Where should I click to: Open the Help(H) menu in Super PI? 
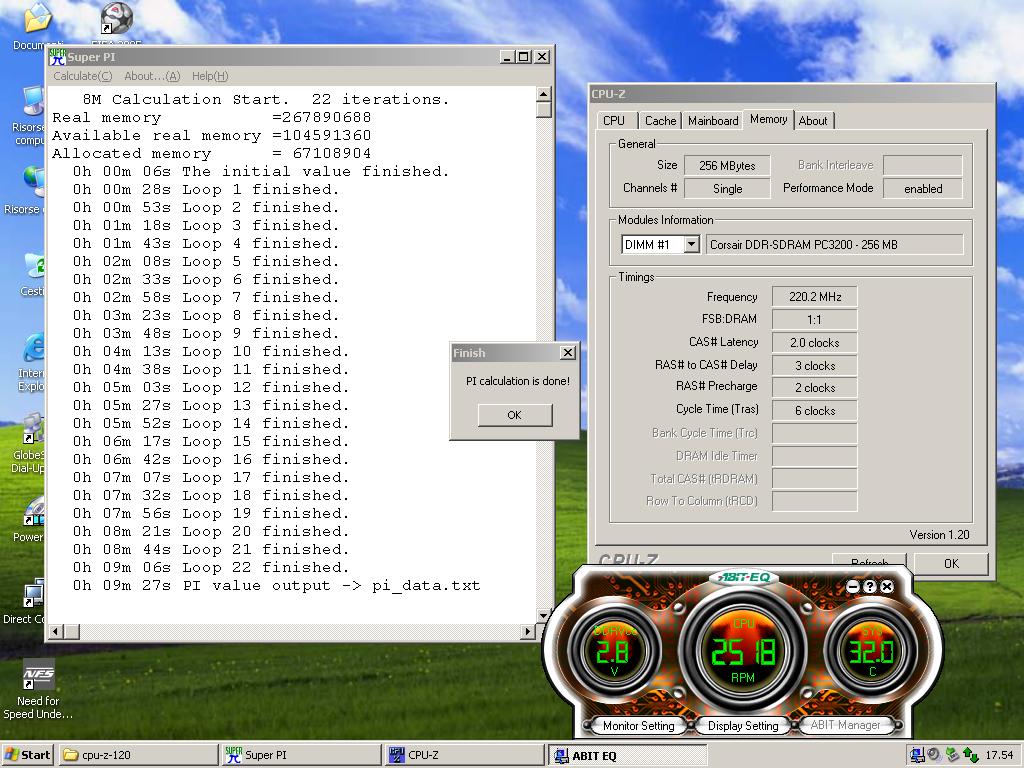tap(210, 76)
